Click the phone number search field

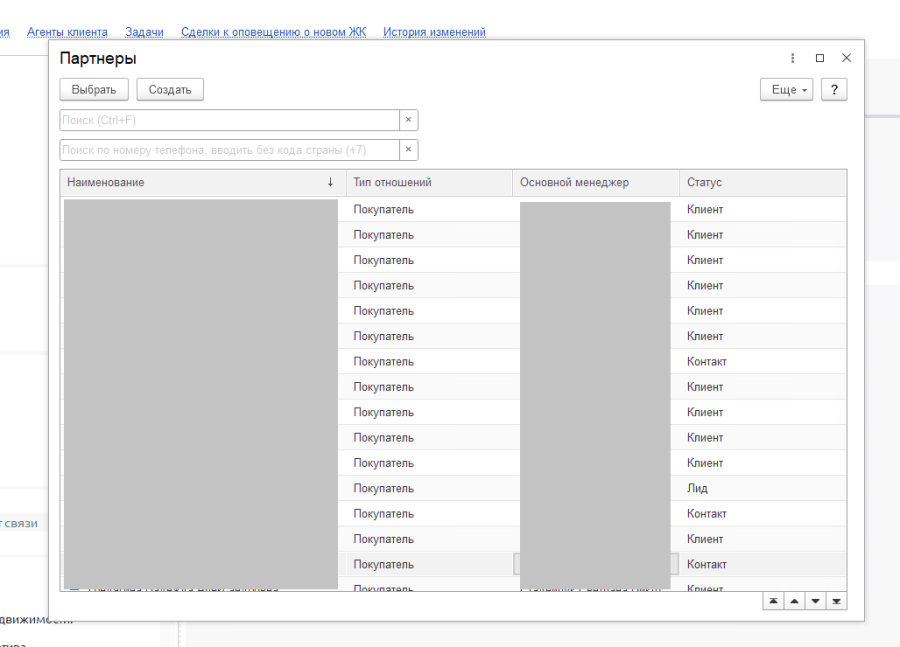[x=229, y=150]
